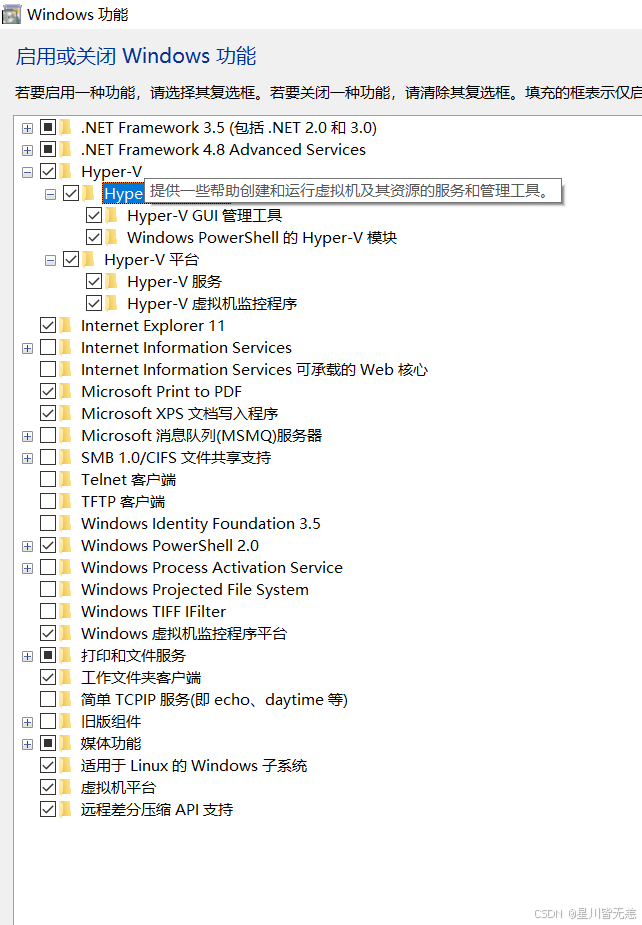Screen dimensions: 642x925
Task: Uncheck Internet Explorer 11 checkbox
Action: [48, 325]
